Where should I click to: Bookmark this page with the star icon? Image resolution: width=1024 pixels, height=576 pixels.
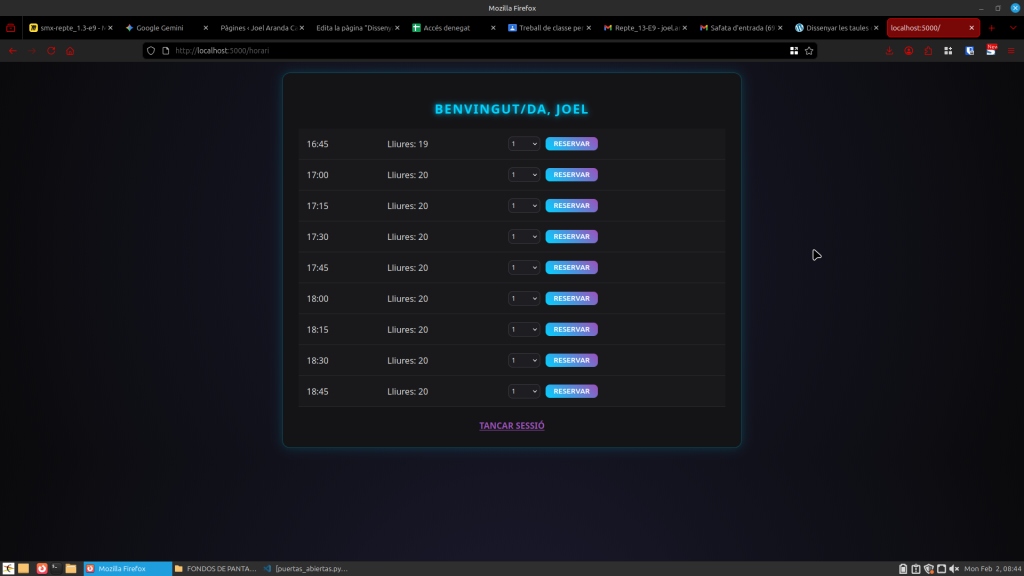point(809,50)
